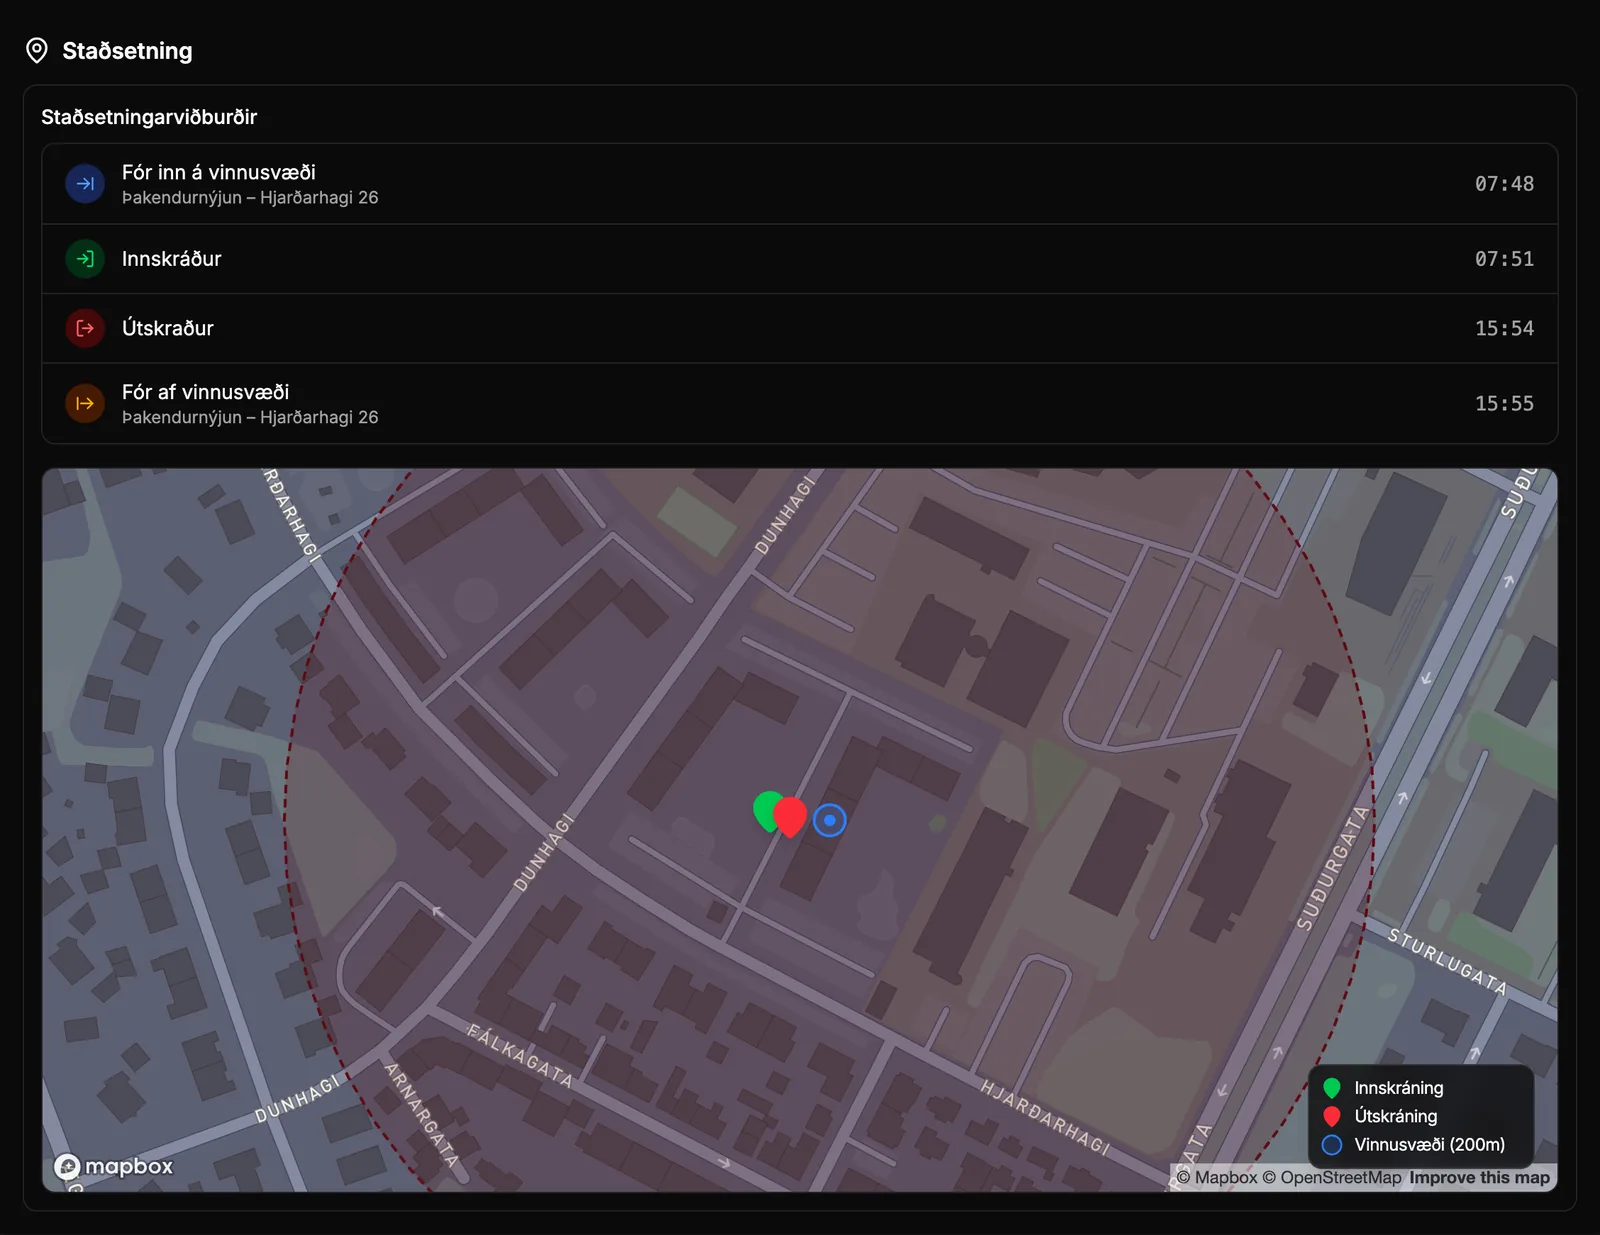Image resolution: width=1600 pixels, height=1235 pixels.
Task: Open the OpenStreetMap attribution link
Action: pos(1332,1178)
